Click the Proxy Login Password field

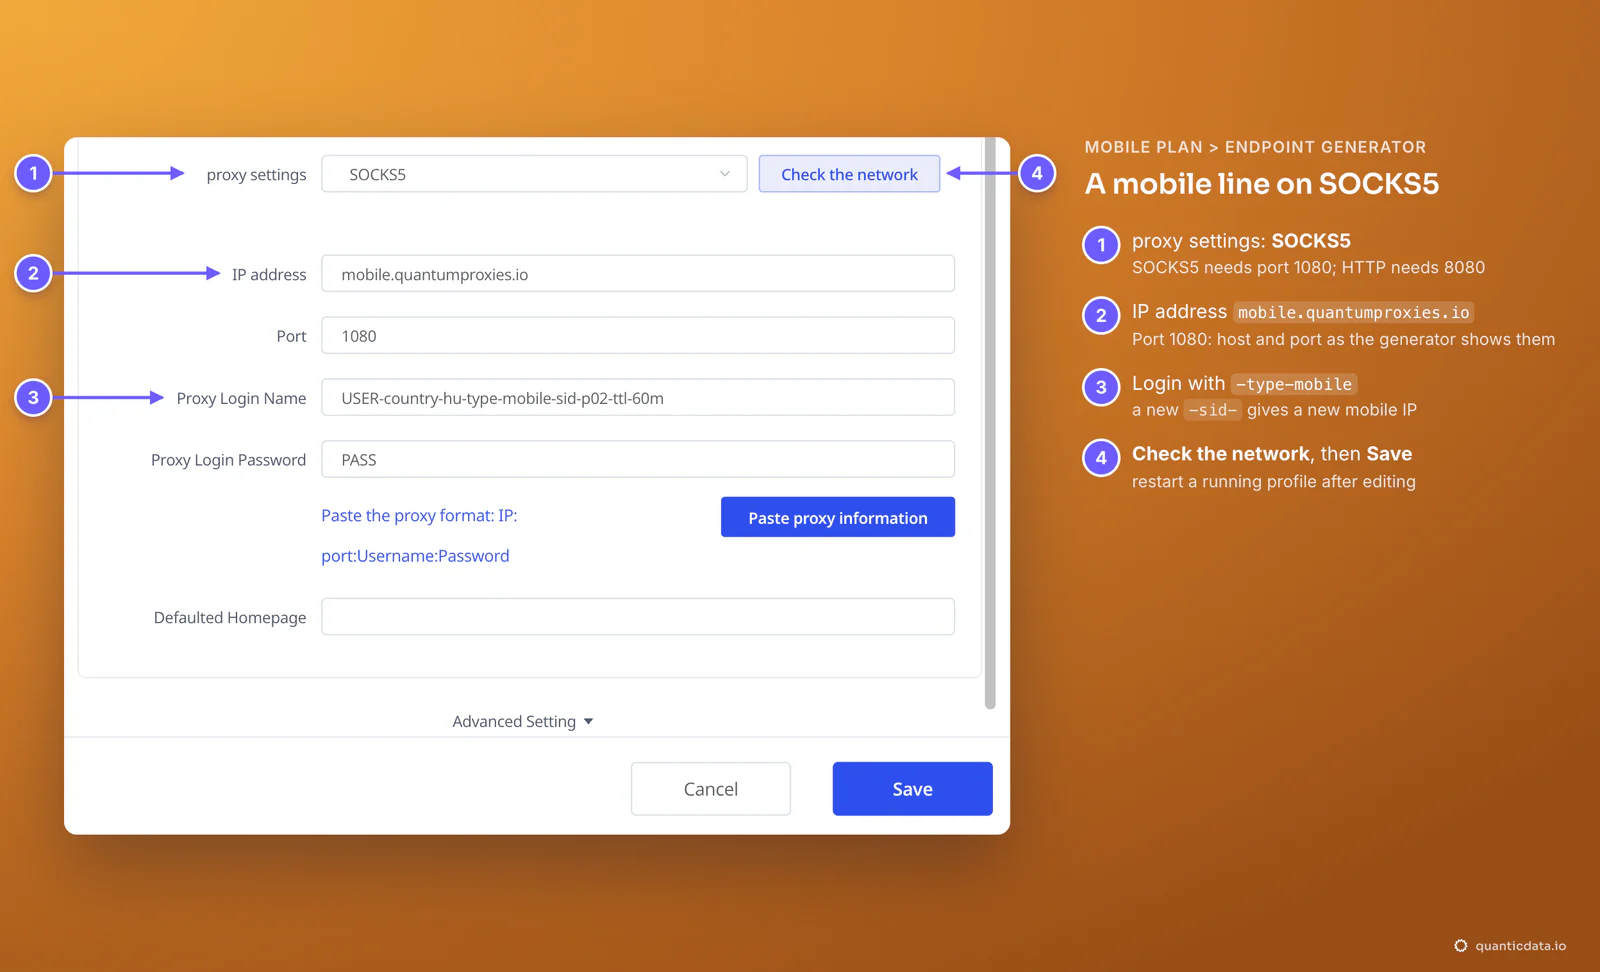(638, 460)
